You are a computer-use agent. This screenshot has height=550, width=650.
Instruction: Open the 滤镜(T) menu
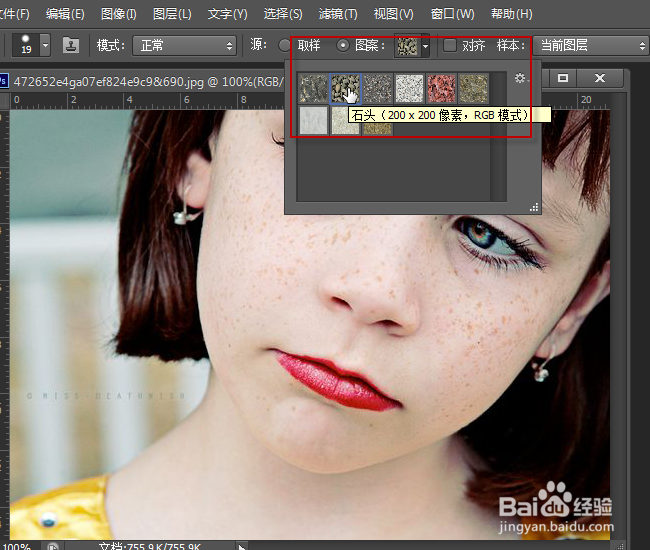pyautogui.click(x=338, y=14)
